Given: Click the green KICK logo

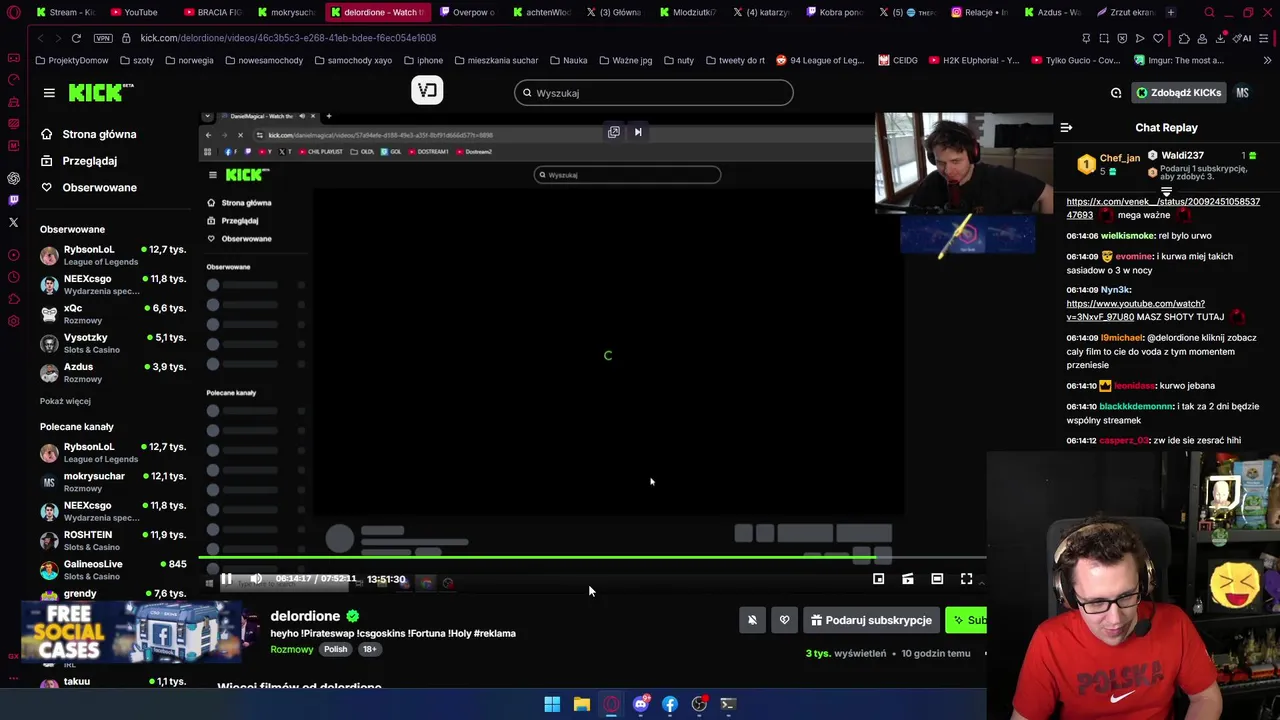Looking at the screenshot, I should [101, 93].
